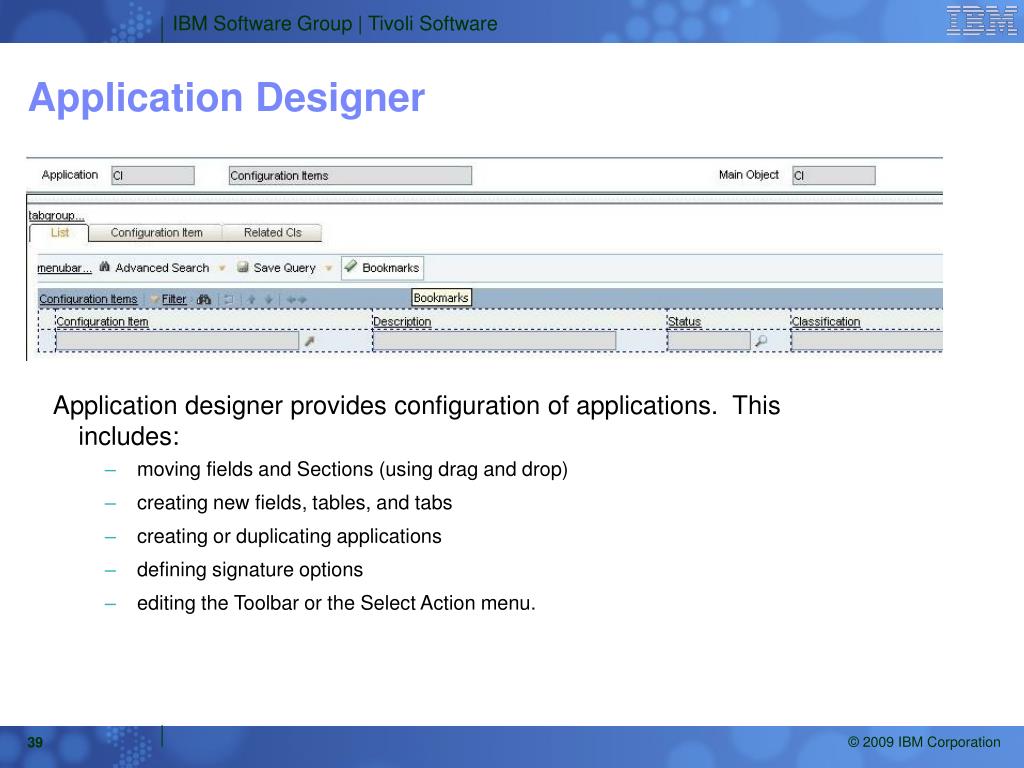Screen dimensions: 1024x768
Task: Click the Status column header
Action: 684,321
